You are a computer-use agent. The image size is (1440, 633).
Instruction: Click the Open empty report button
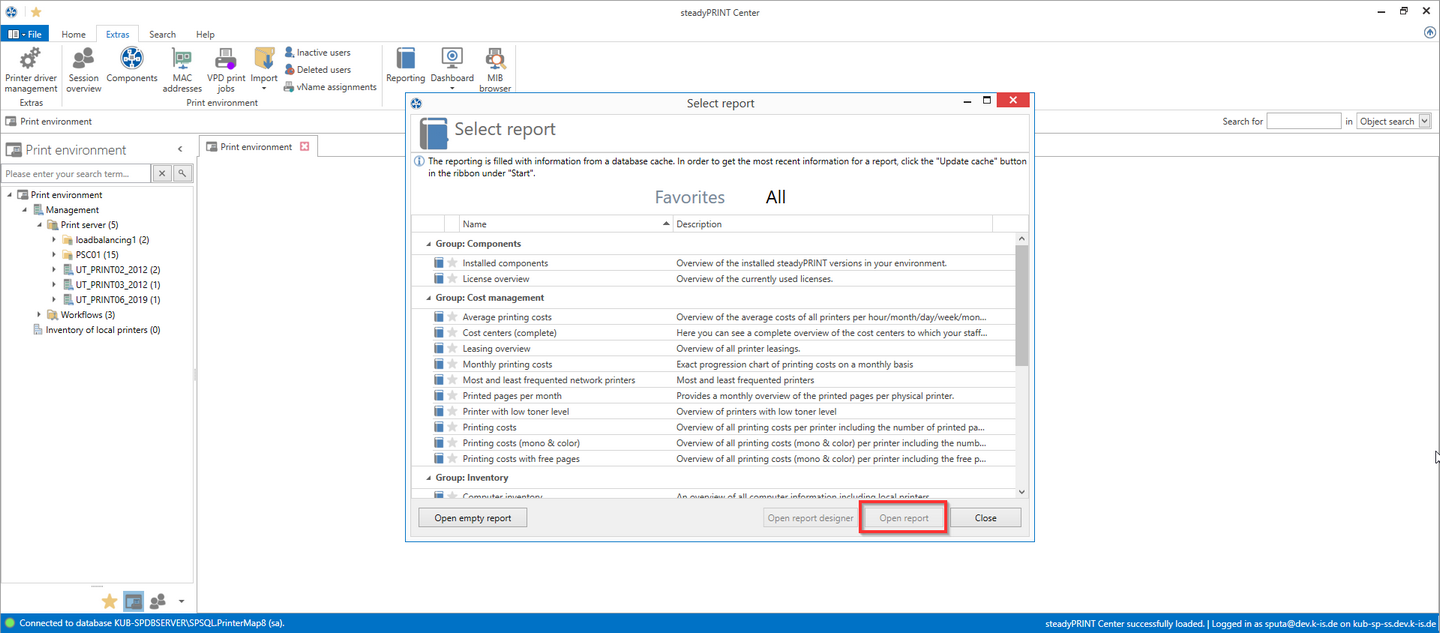(472, 518)
